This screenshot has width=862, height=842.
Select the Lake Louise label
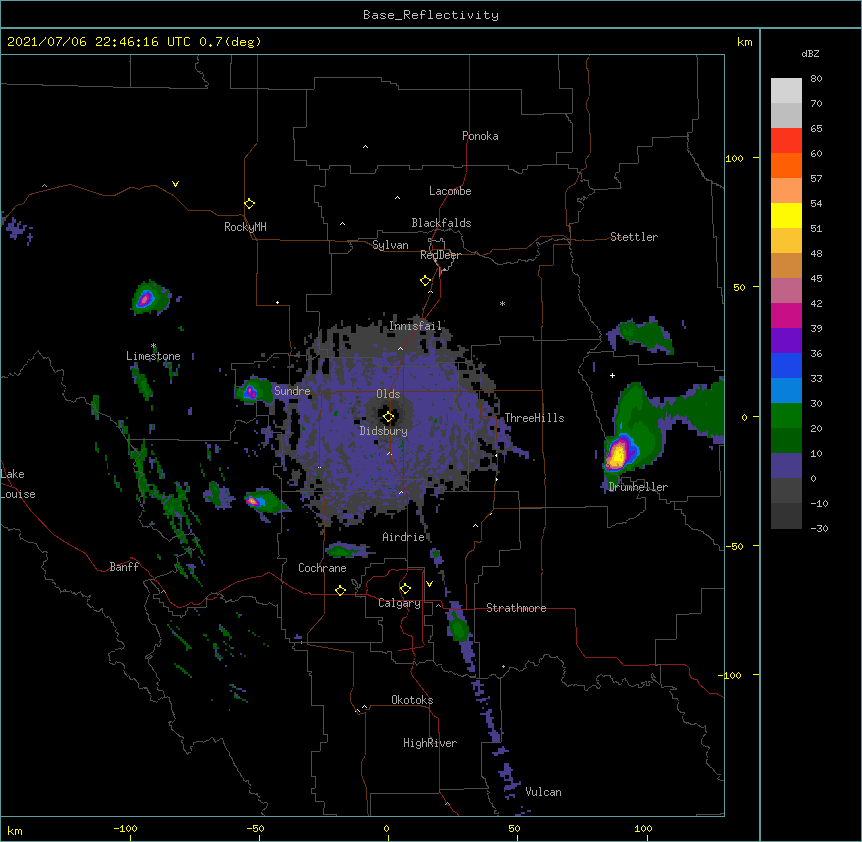(x=18, y=484)
